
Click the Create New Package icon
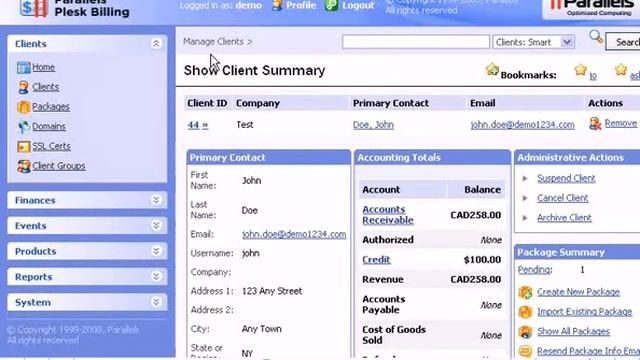525,292
